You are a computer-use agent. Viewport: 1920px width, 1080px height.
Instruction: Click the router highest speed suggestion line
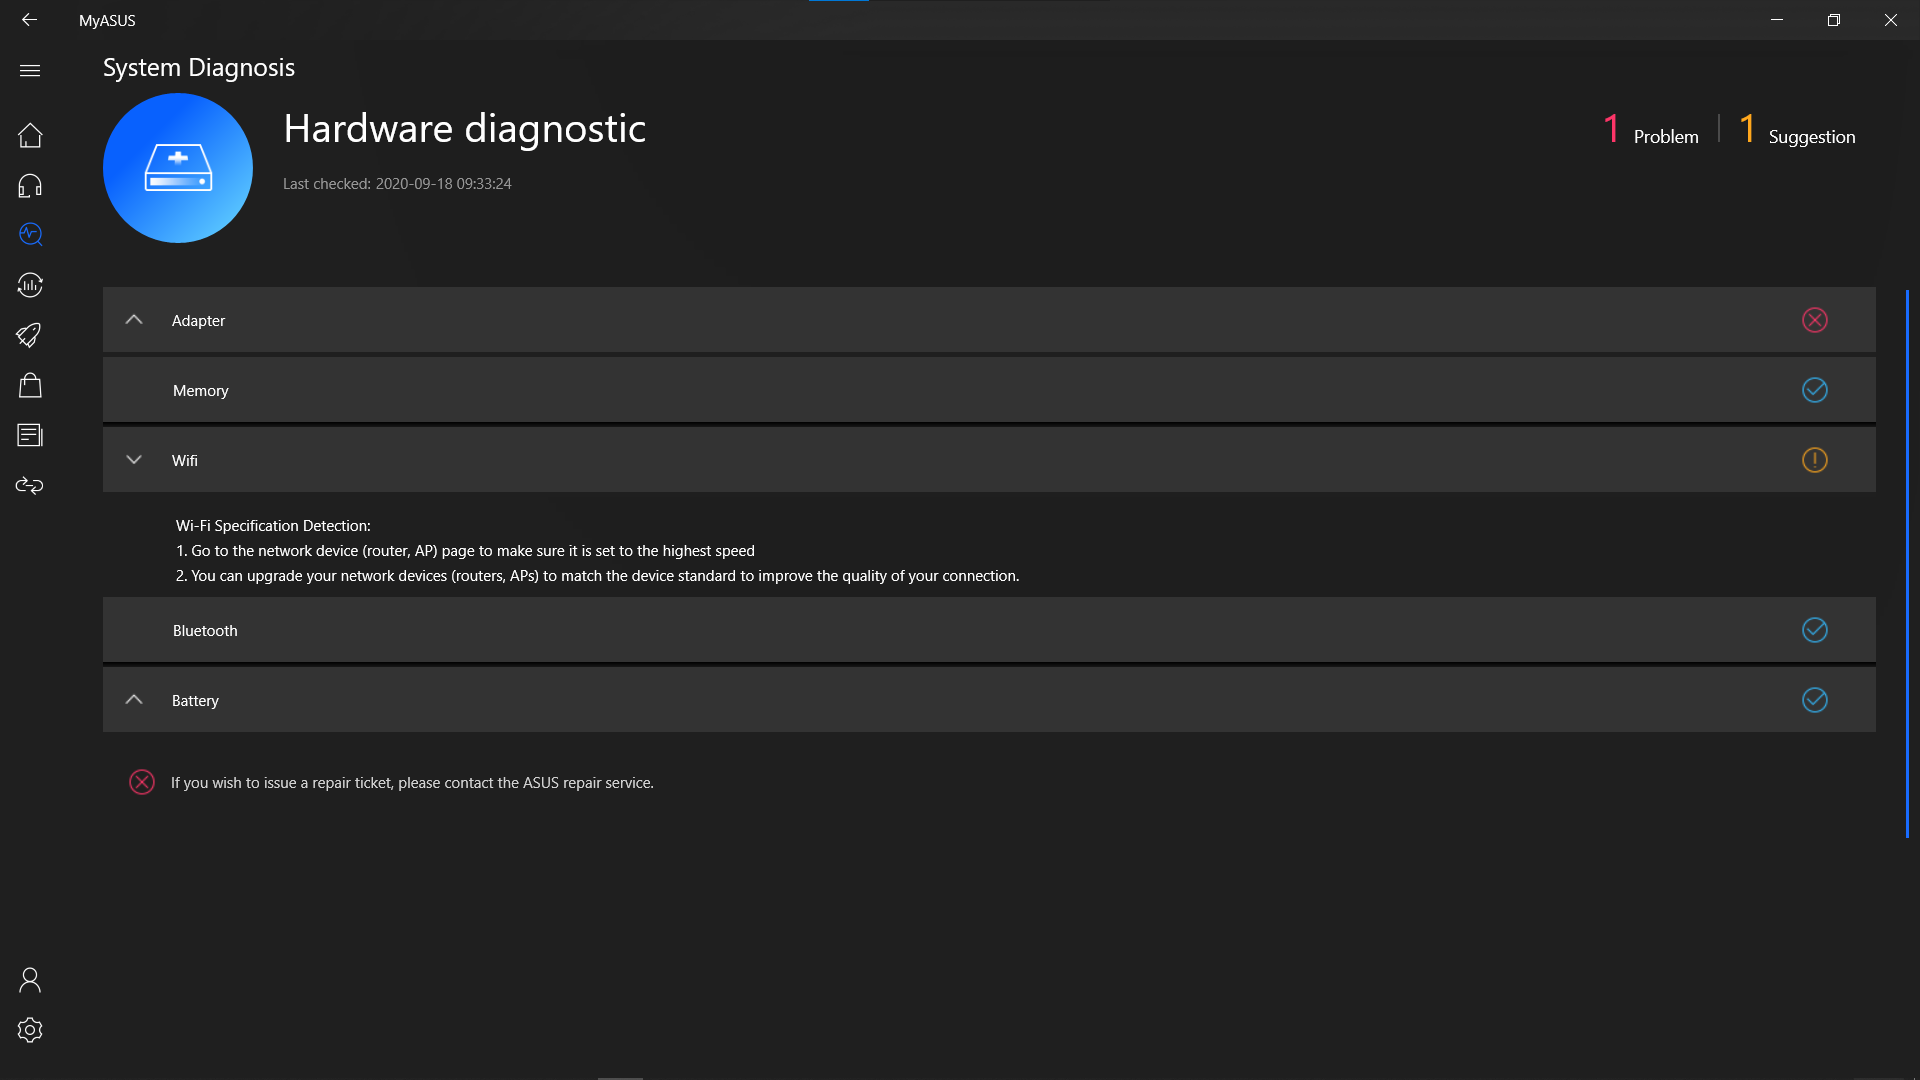coord(465,551)
